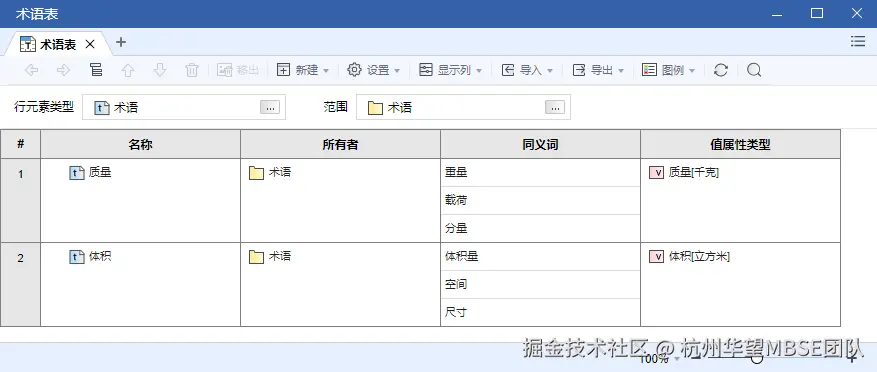Image resolution: width=877 pixels, height=372 pixels.
Task: Click the 设置 gear icon
Action: (355, 70)
